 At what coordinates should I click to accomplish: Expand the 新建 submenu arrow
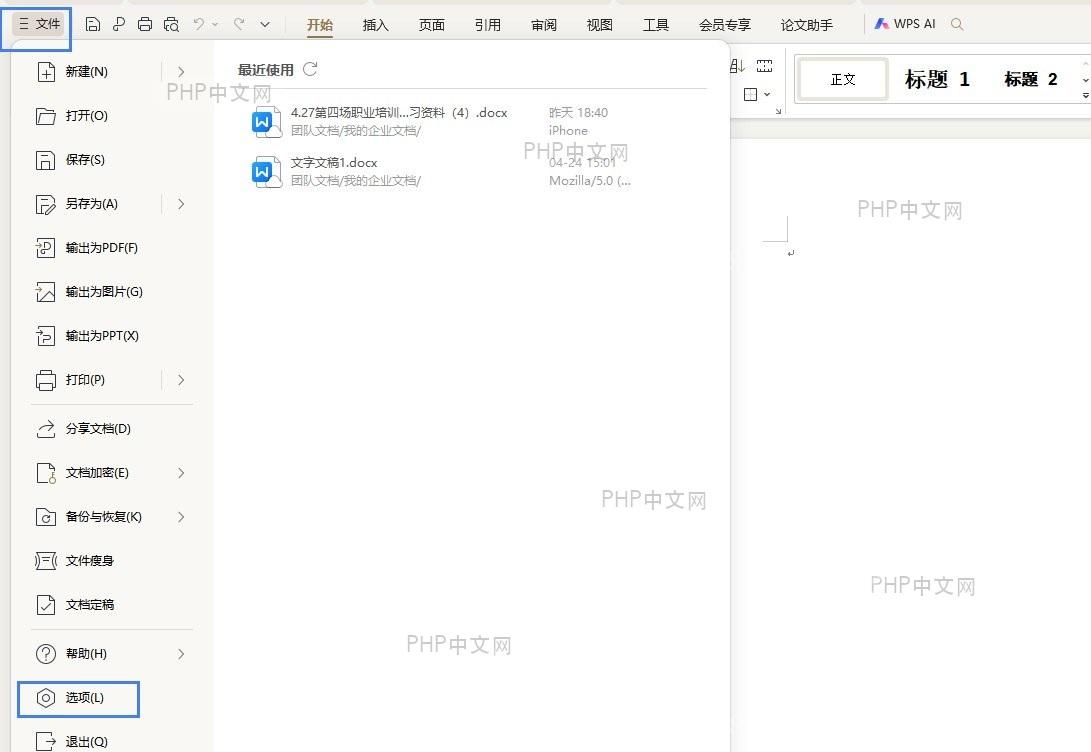coord(181,72)
